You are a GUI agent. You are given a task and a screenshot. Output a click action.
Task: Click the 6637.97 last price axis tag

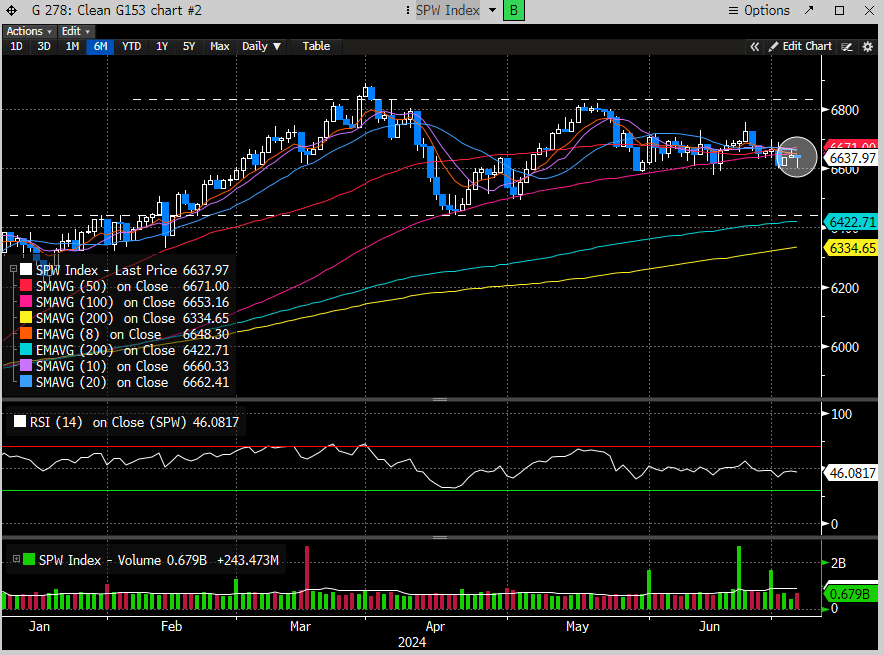coord(852,158)
